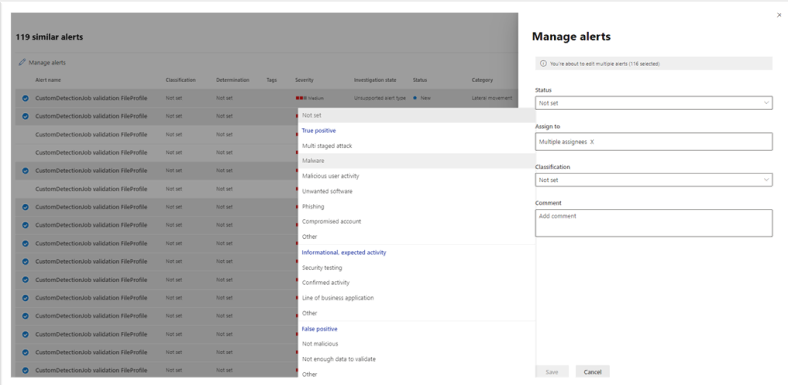Click the pencil icon beside Manage alerts

tap(22, 63)
